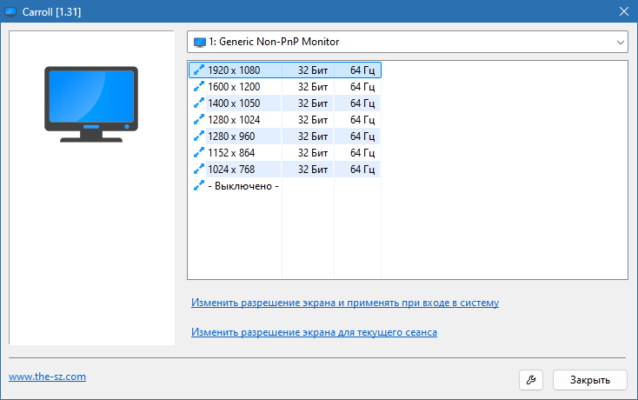Select the 1024 x 768 resolution row
638x400 pixels.
pyautogui.click(x=285, y=169)
